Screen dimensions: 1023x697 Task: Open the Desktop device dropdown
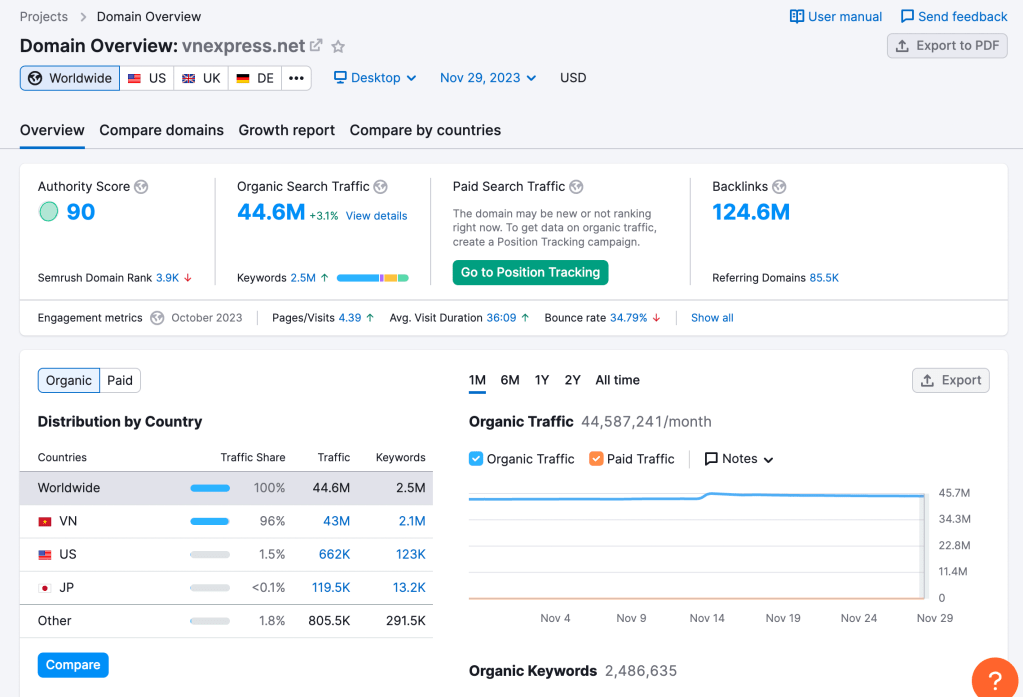[x=375, y=78]
